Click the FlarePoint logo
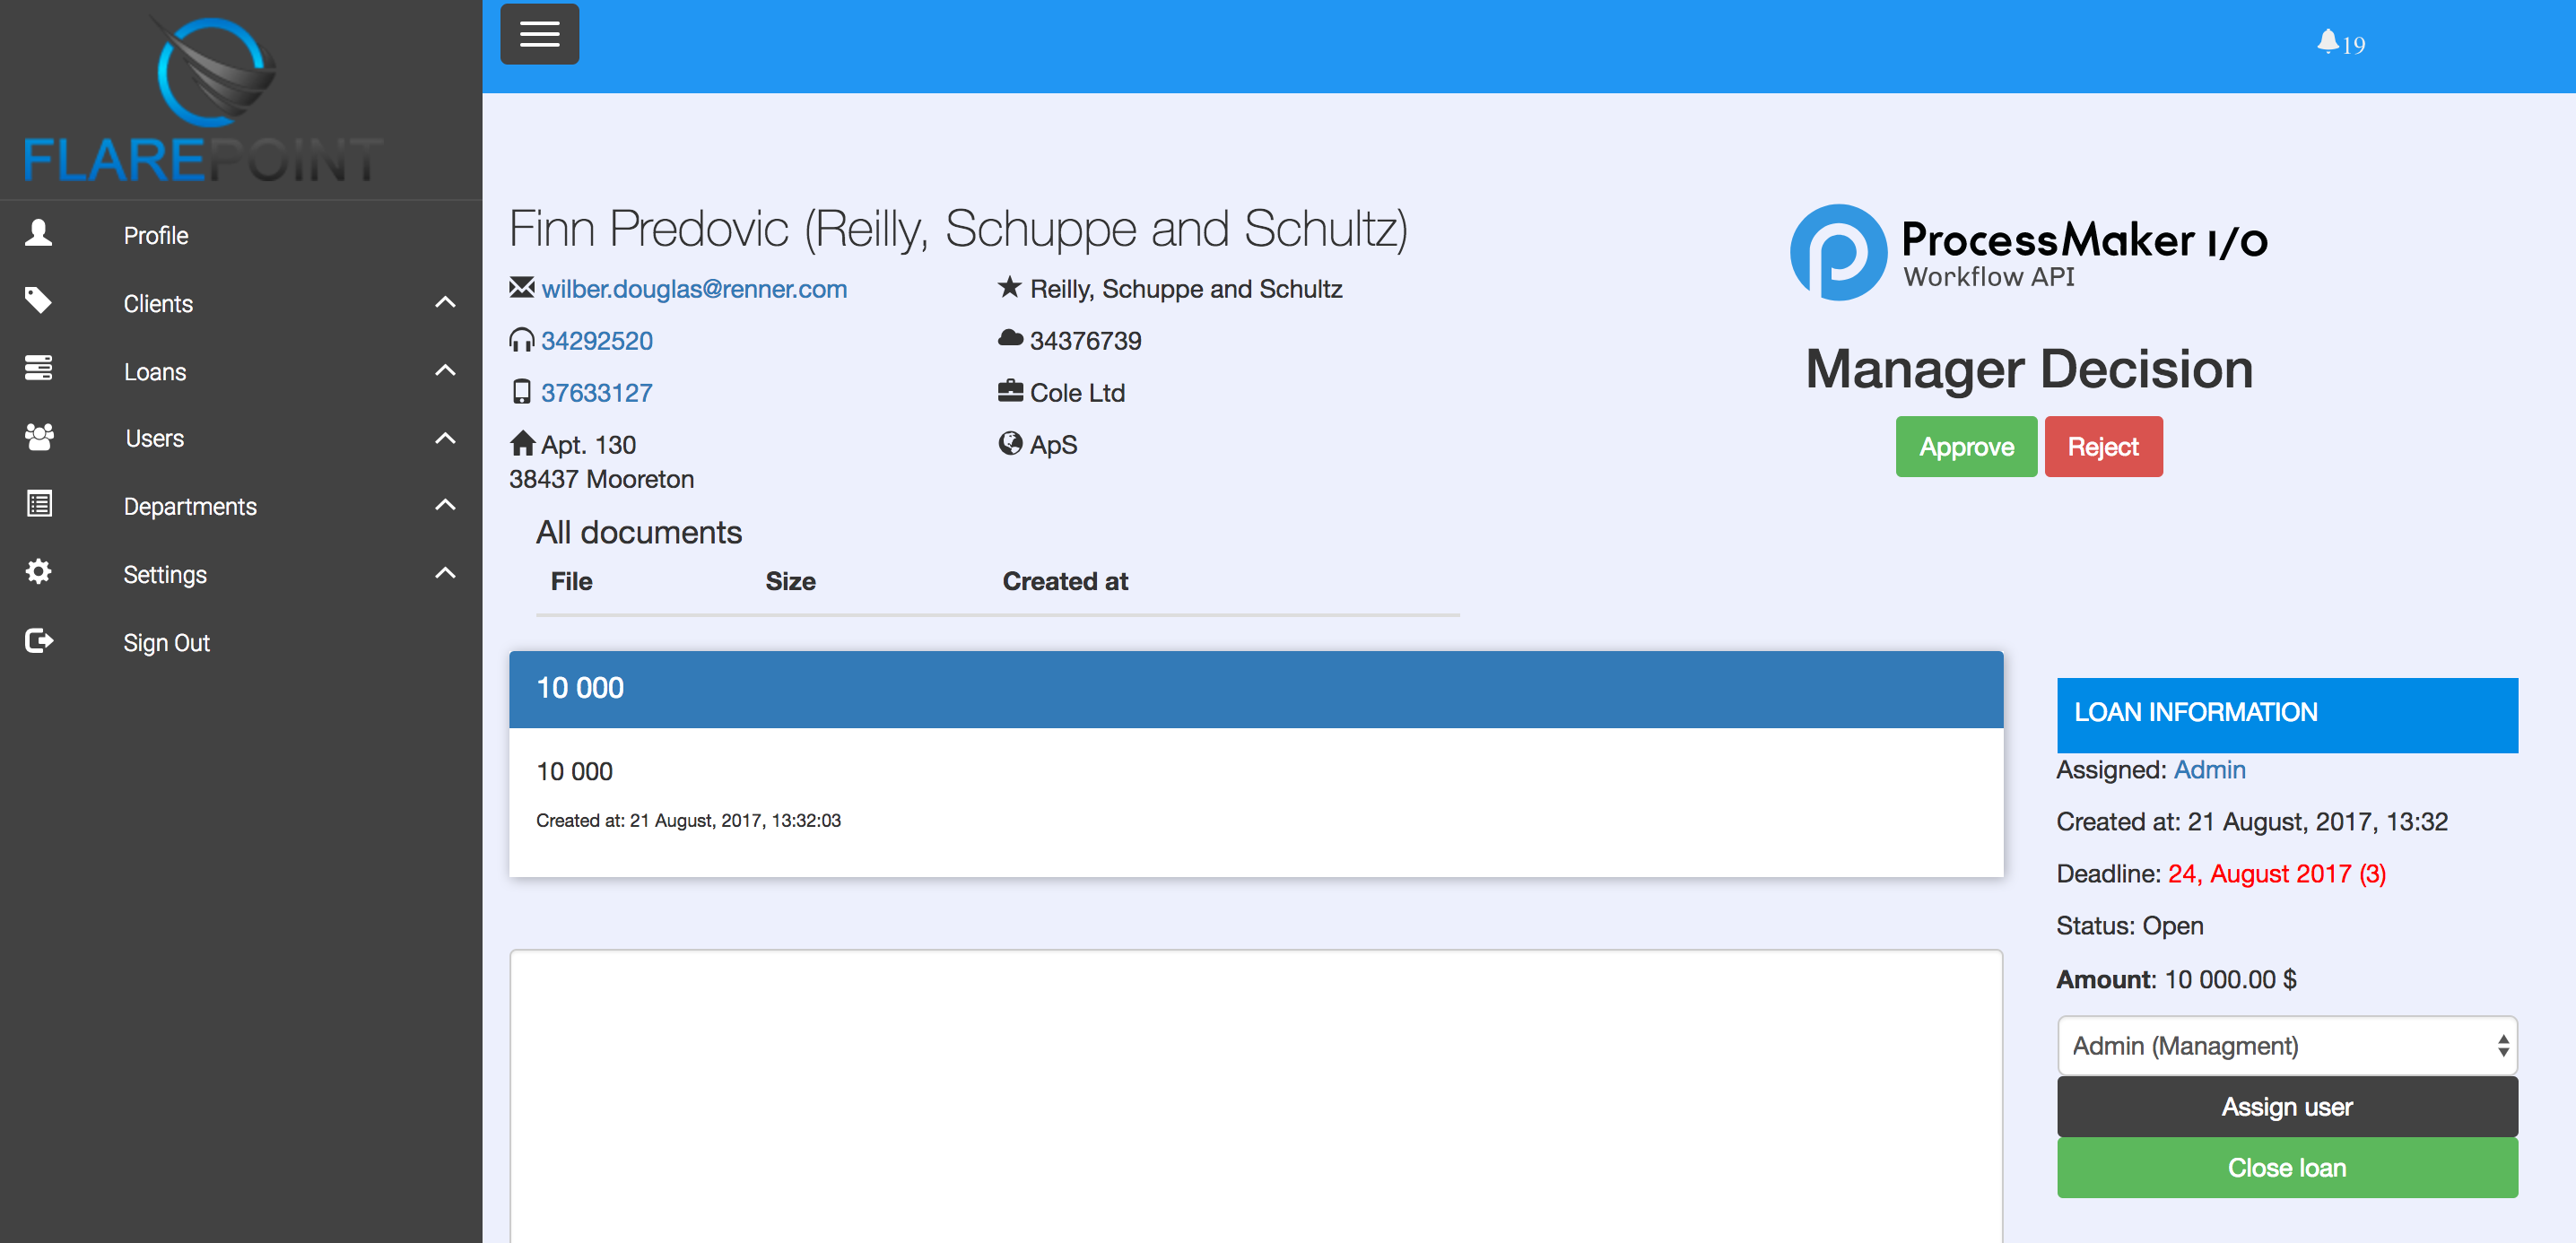The height and width of the screenshot is (1243, 2576). 203,98
